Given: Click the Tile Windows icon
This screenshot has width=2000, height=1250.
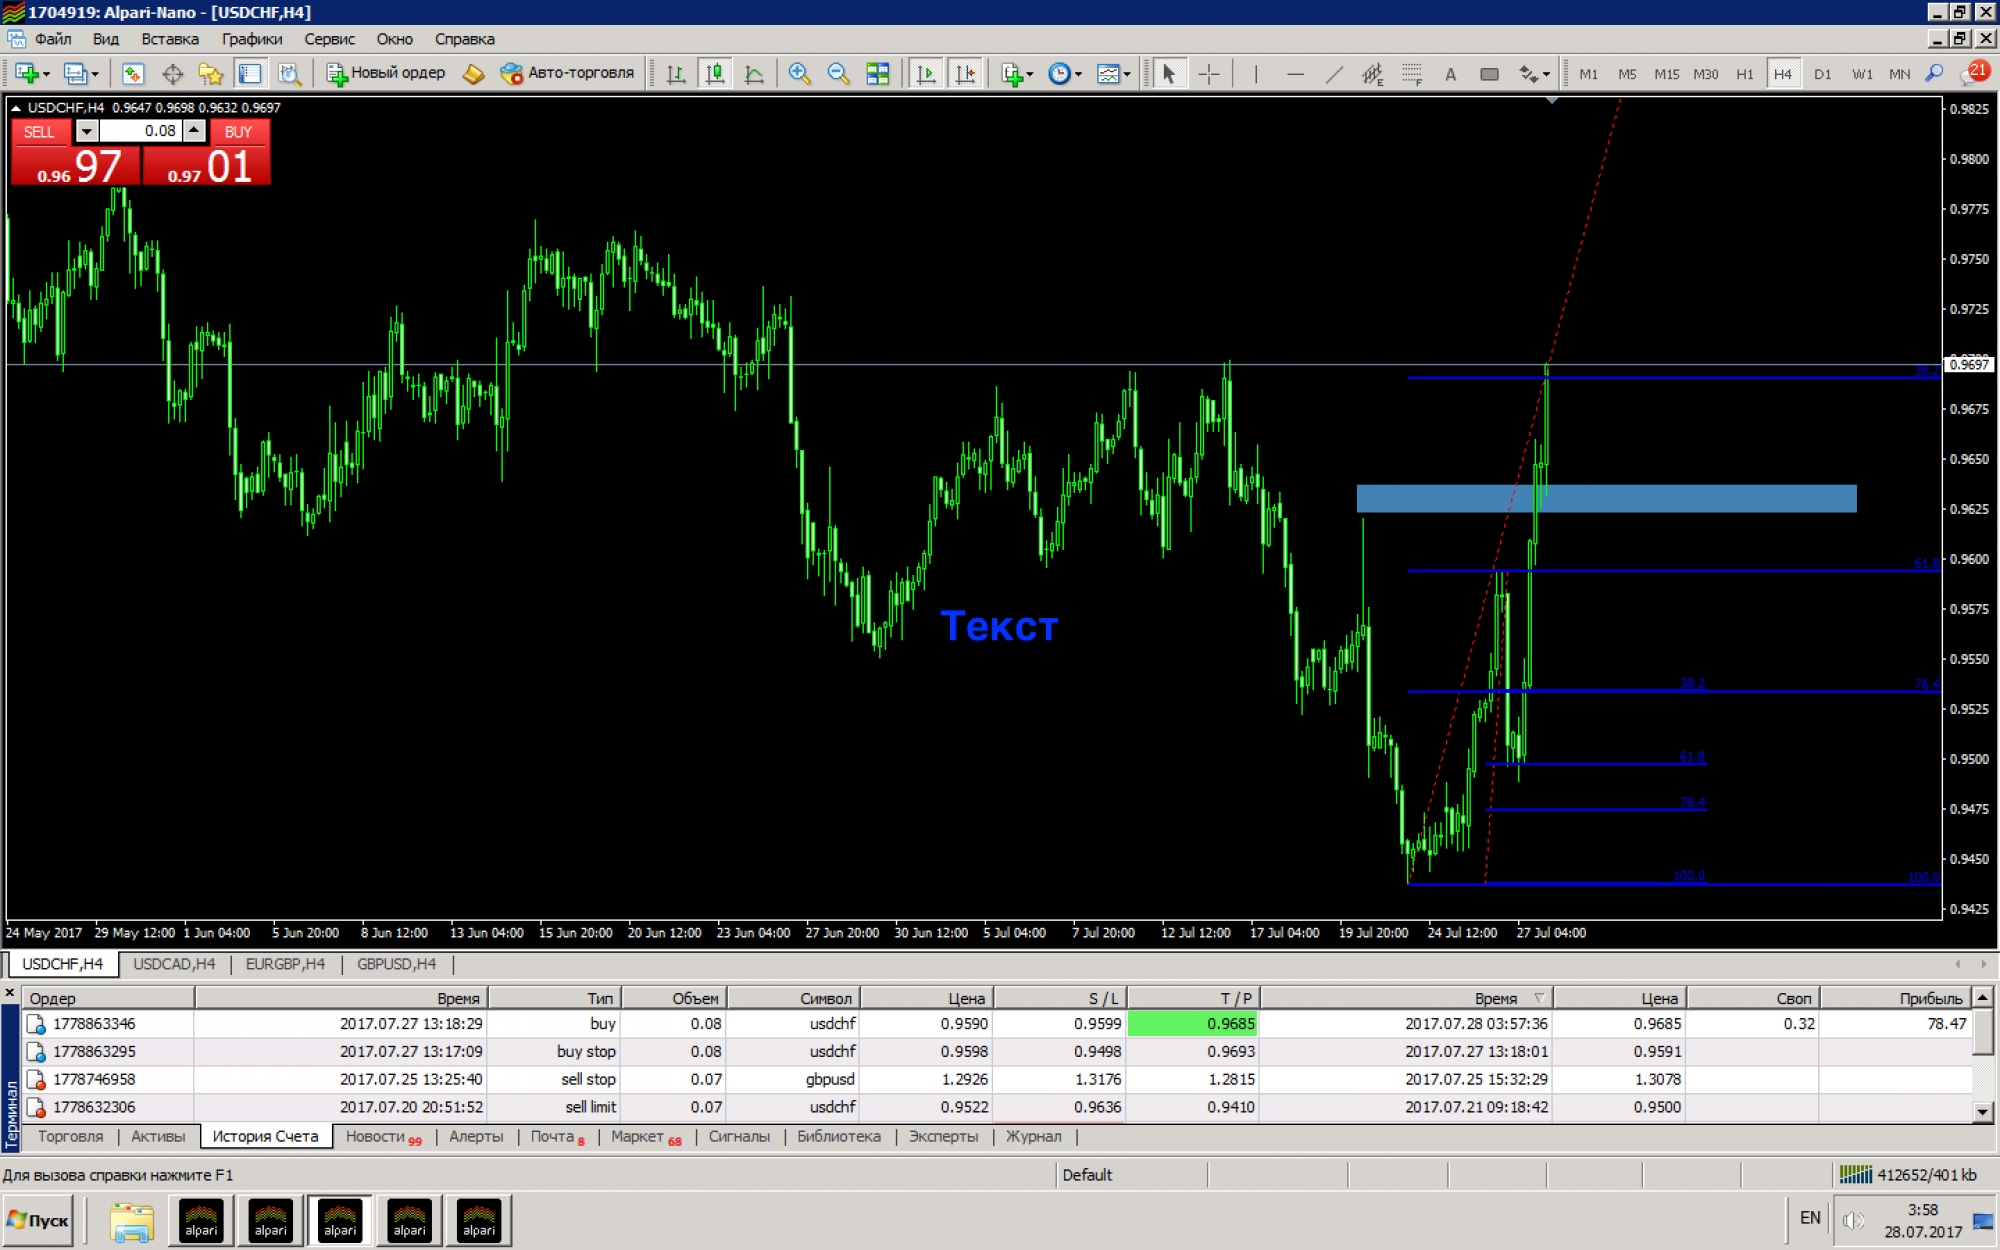Looking at the screenshot, I should click(x=877, y=74).
